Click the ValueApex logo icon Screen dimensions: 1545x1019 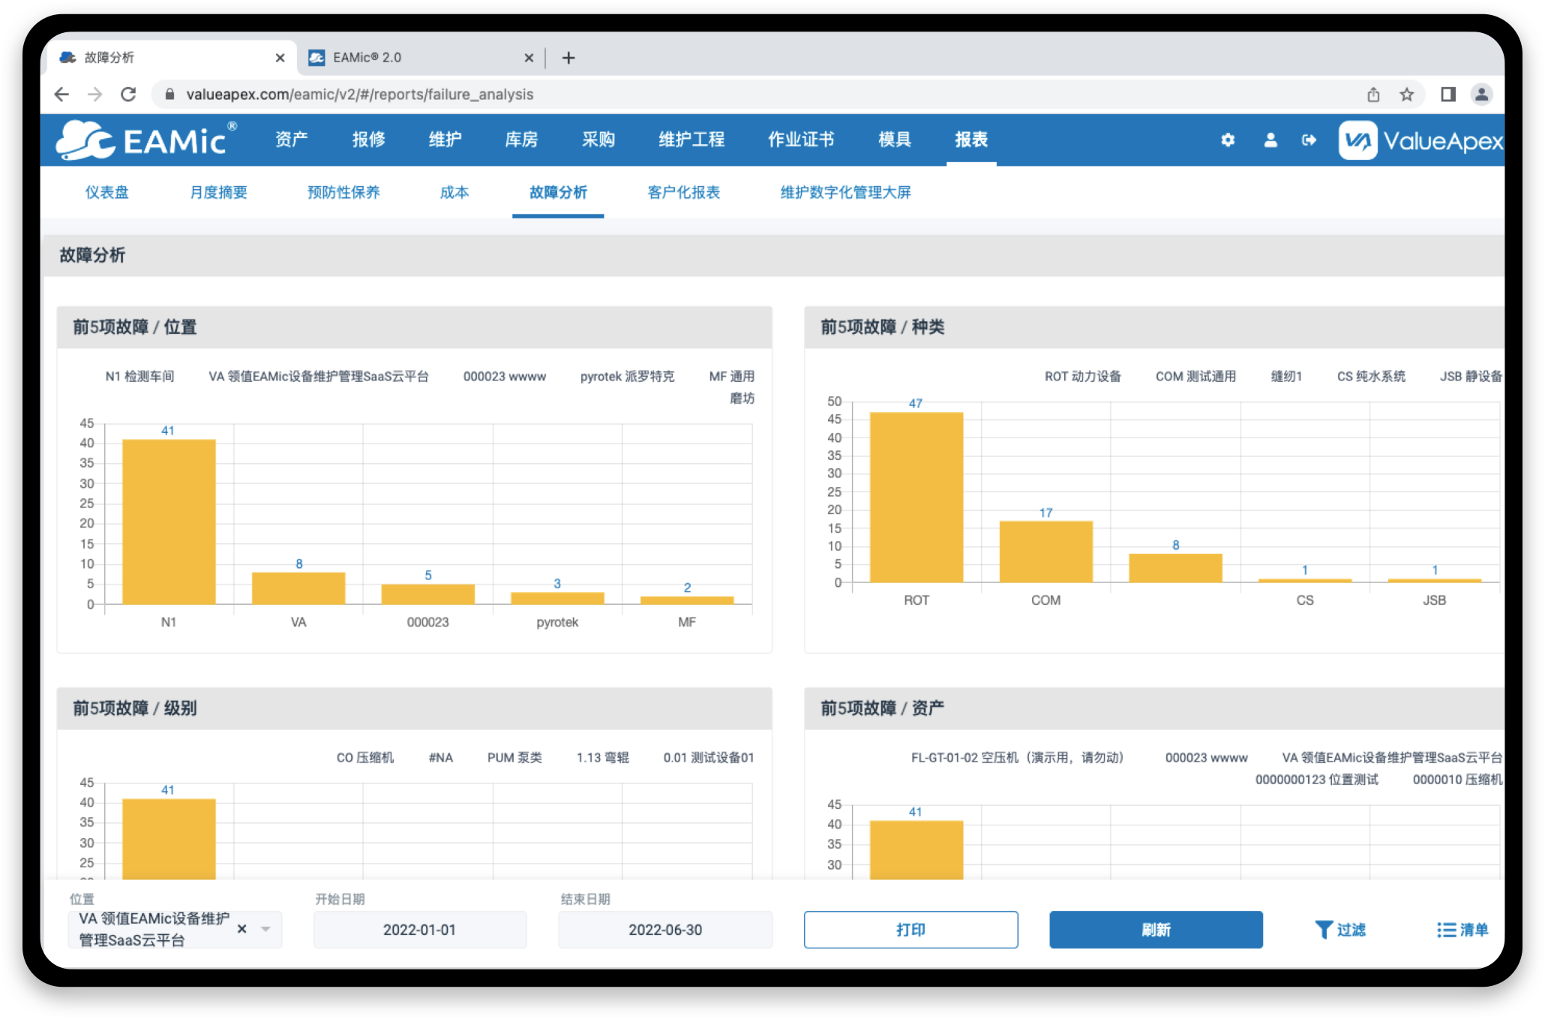(x=1358, y=141)
